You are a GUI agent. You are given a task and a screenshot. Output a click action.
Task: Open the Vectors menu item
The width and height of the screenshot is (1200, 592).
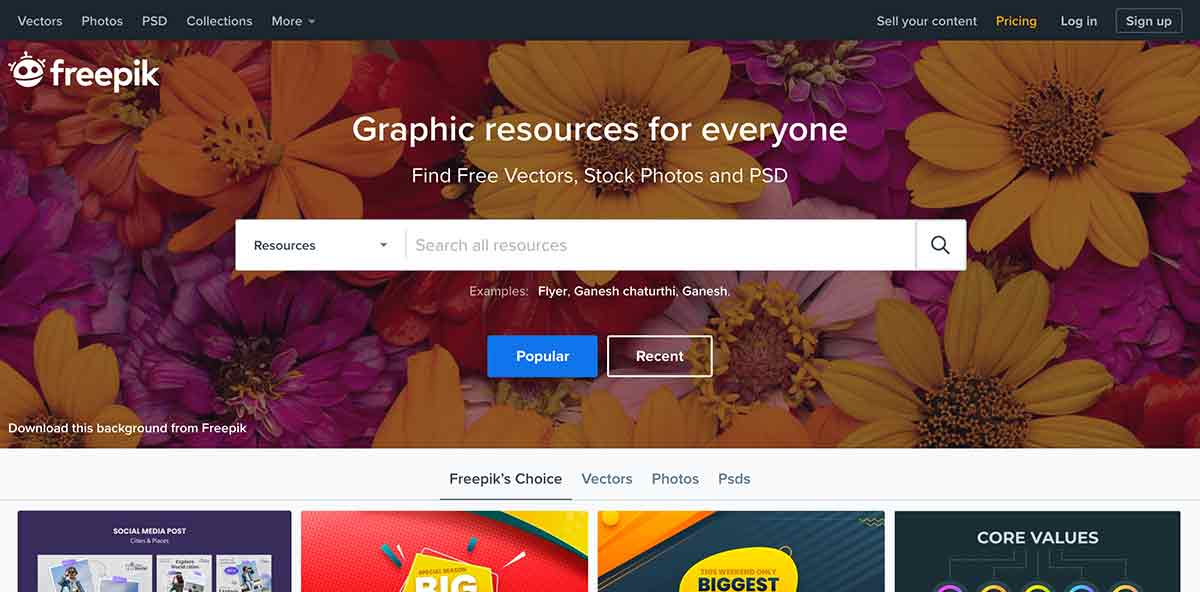click(x=40, y=21)
